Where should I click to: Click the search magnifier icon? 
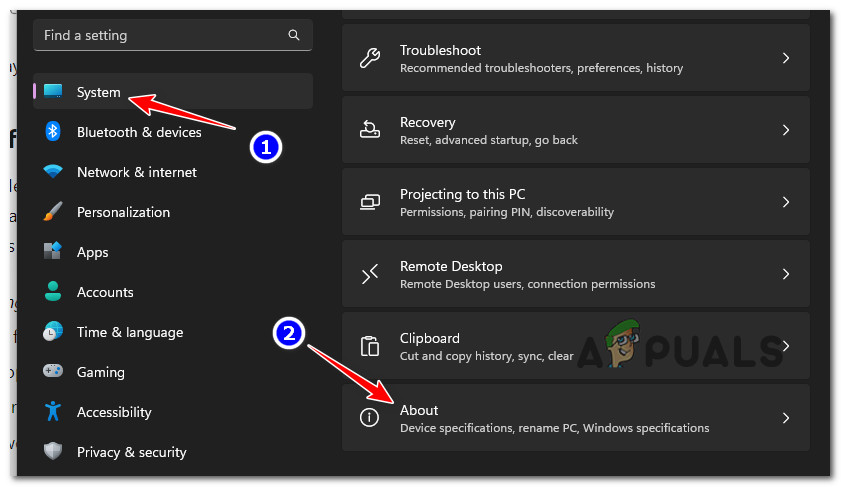click(294, 35)
